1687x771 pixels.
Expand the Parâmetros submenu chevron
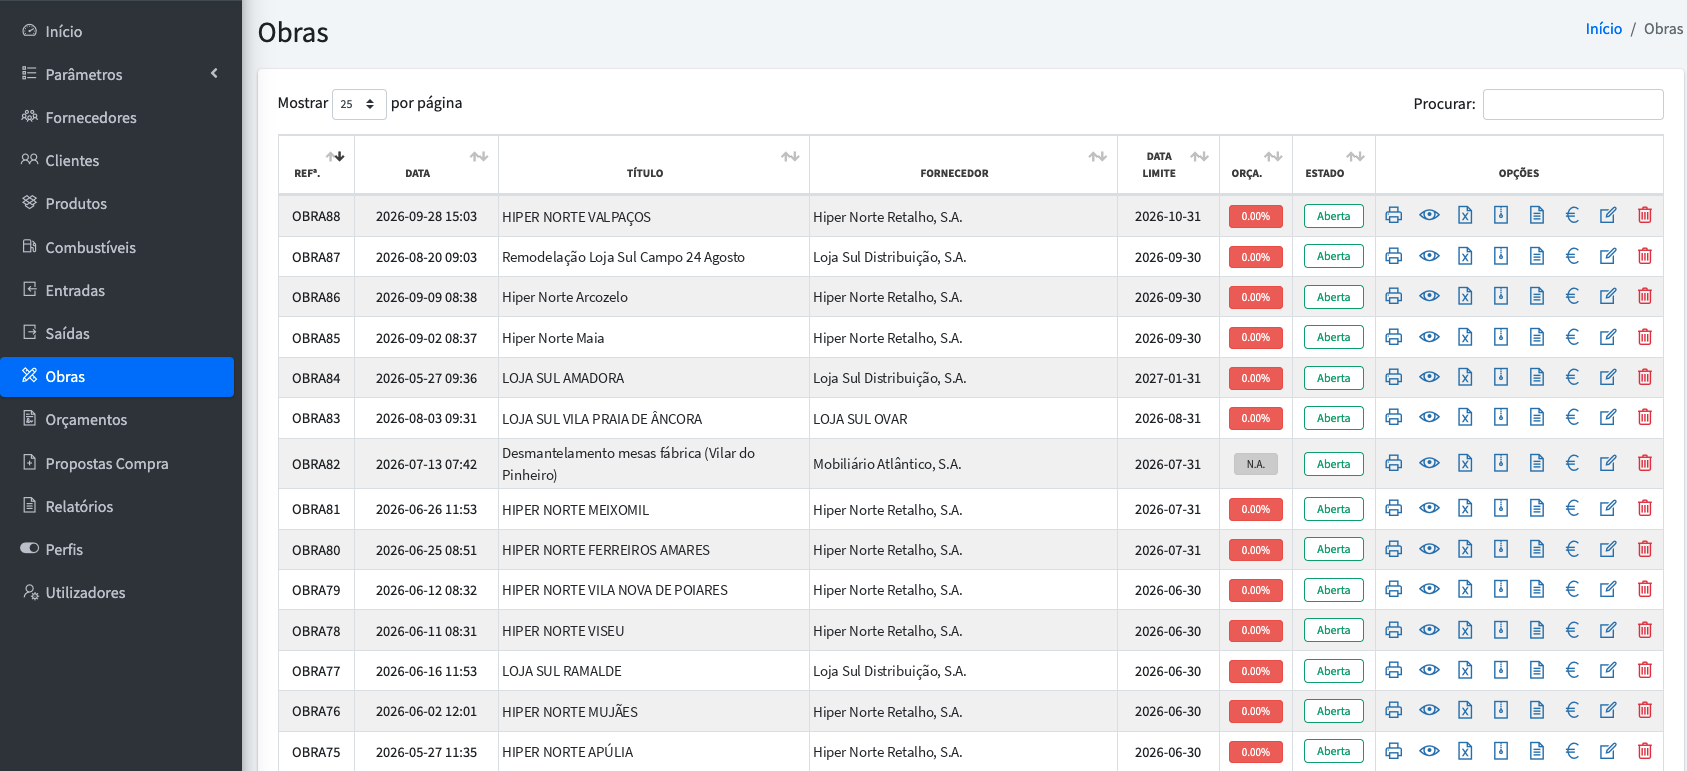pyautogui.click(x=214, y=74)
